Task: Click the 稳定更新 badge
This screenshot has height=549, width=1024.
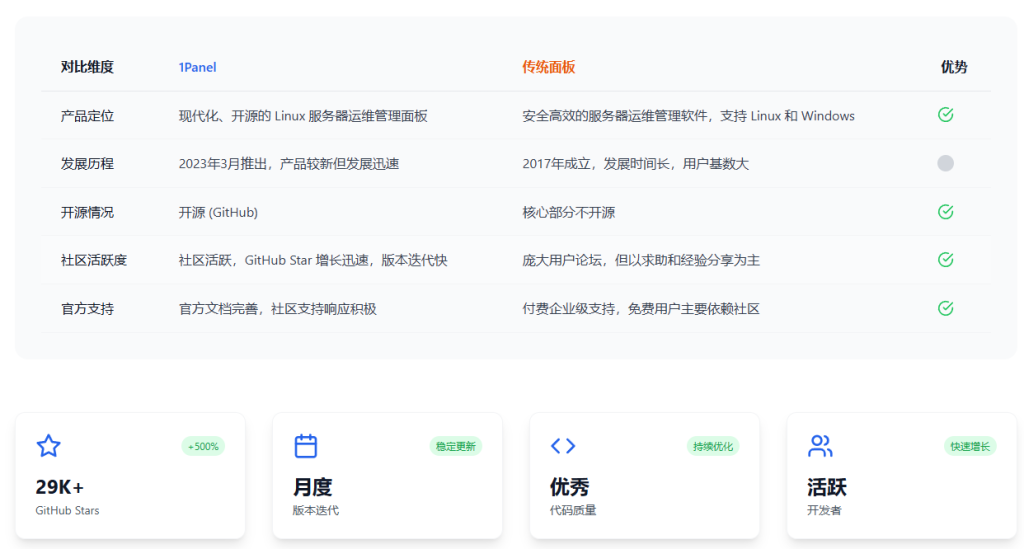Action: tap(456, 446)
